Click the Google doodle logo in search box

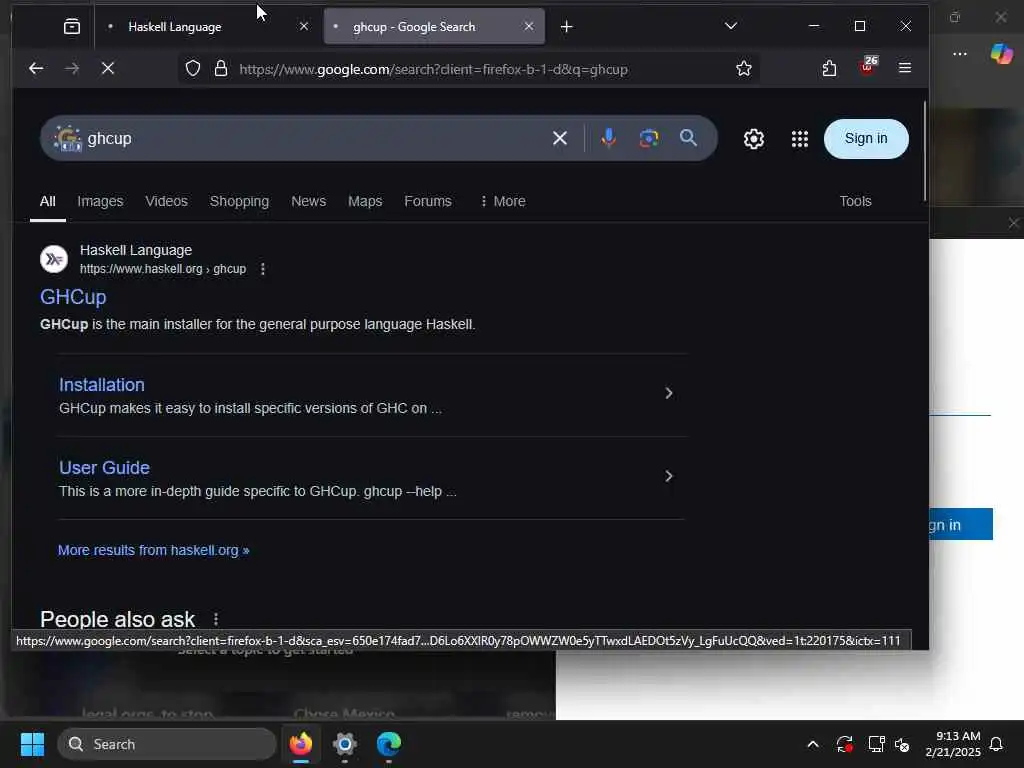point(67,138)
